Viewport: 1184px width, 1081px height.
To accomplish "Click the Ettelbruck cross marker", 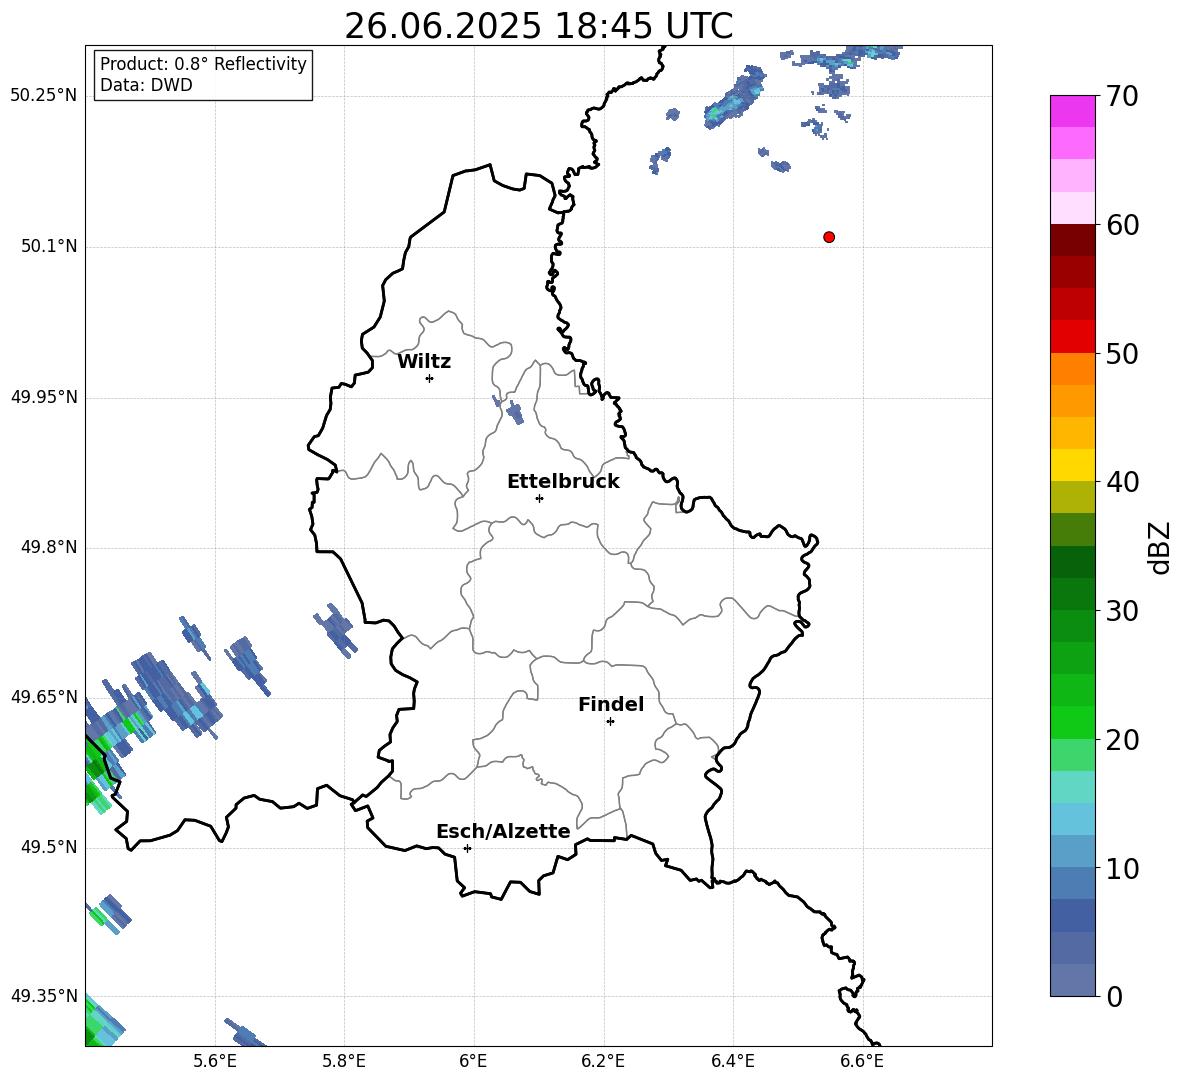I will tap(539, 498).
